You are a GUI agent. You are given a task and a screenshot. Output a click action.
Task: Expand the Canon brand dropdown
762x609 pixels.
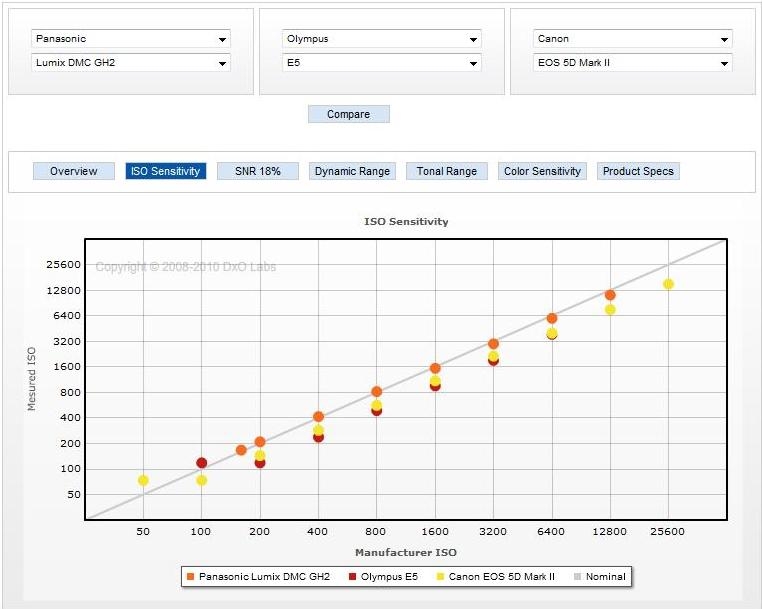pos(633,39)
